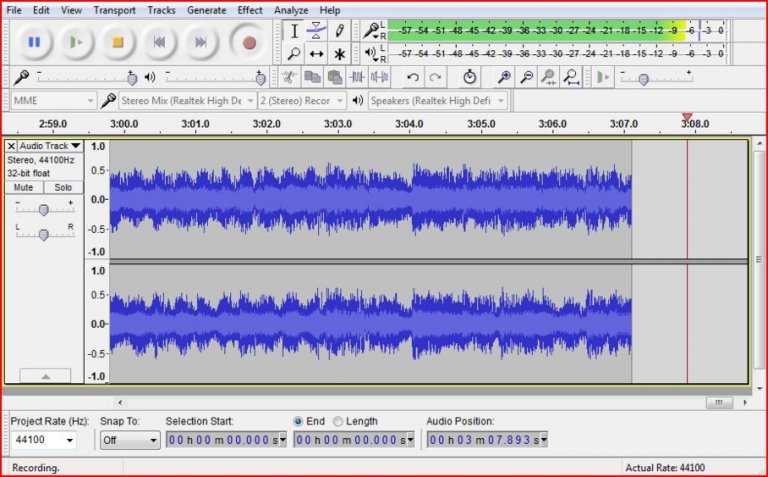This screenshot has height=477, width=768.
Task: Open the Effect menu
Action: 250,10
